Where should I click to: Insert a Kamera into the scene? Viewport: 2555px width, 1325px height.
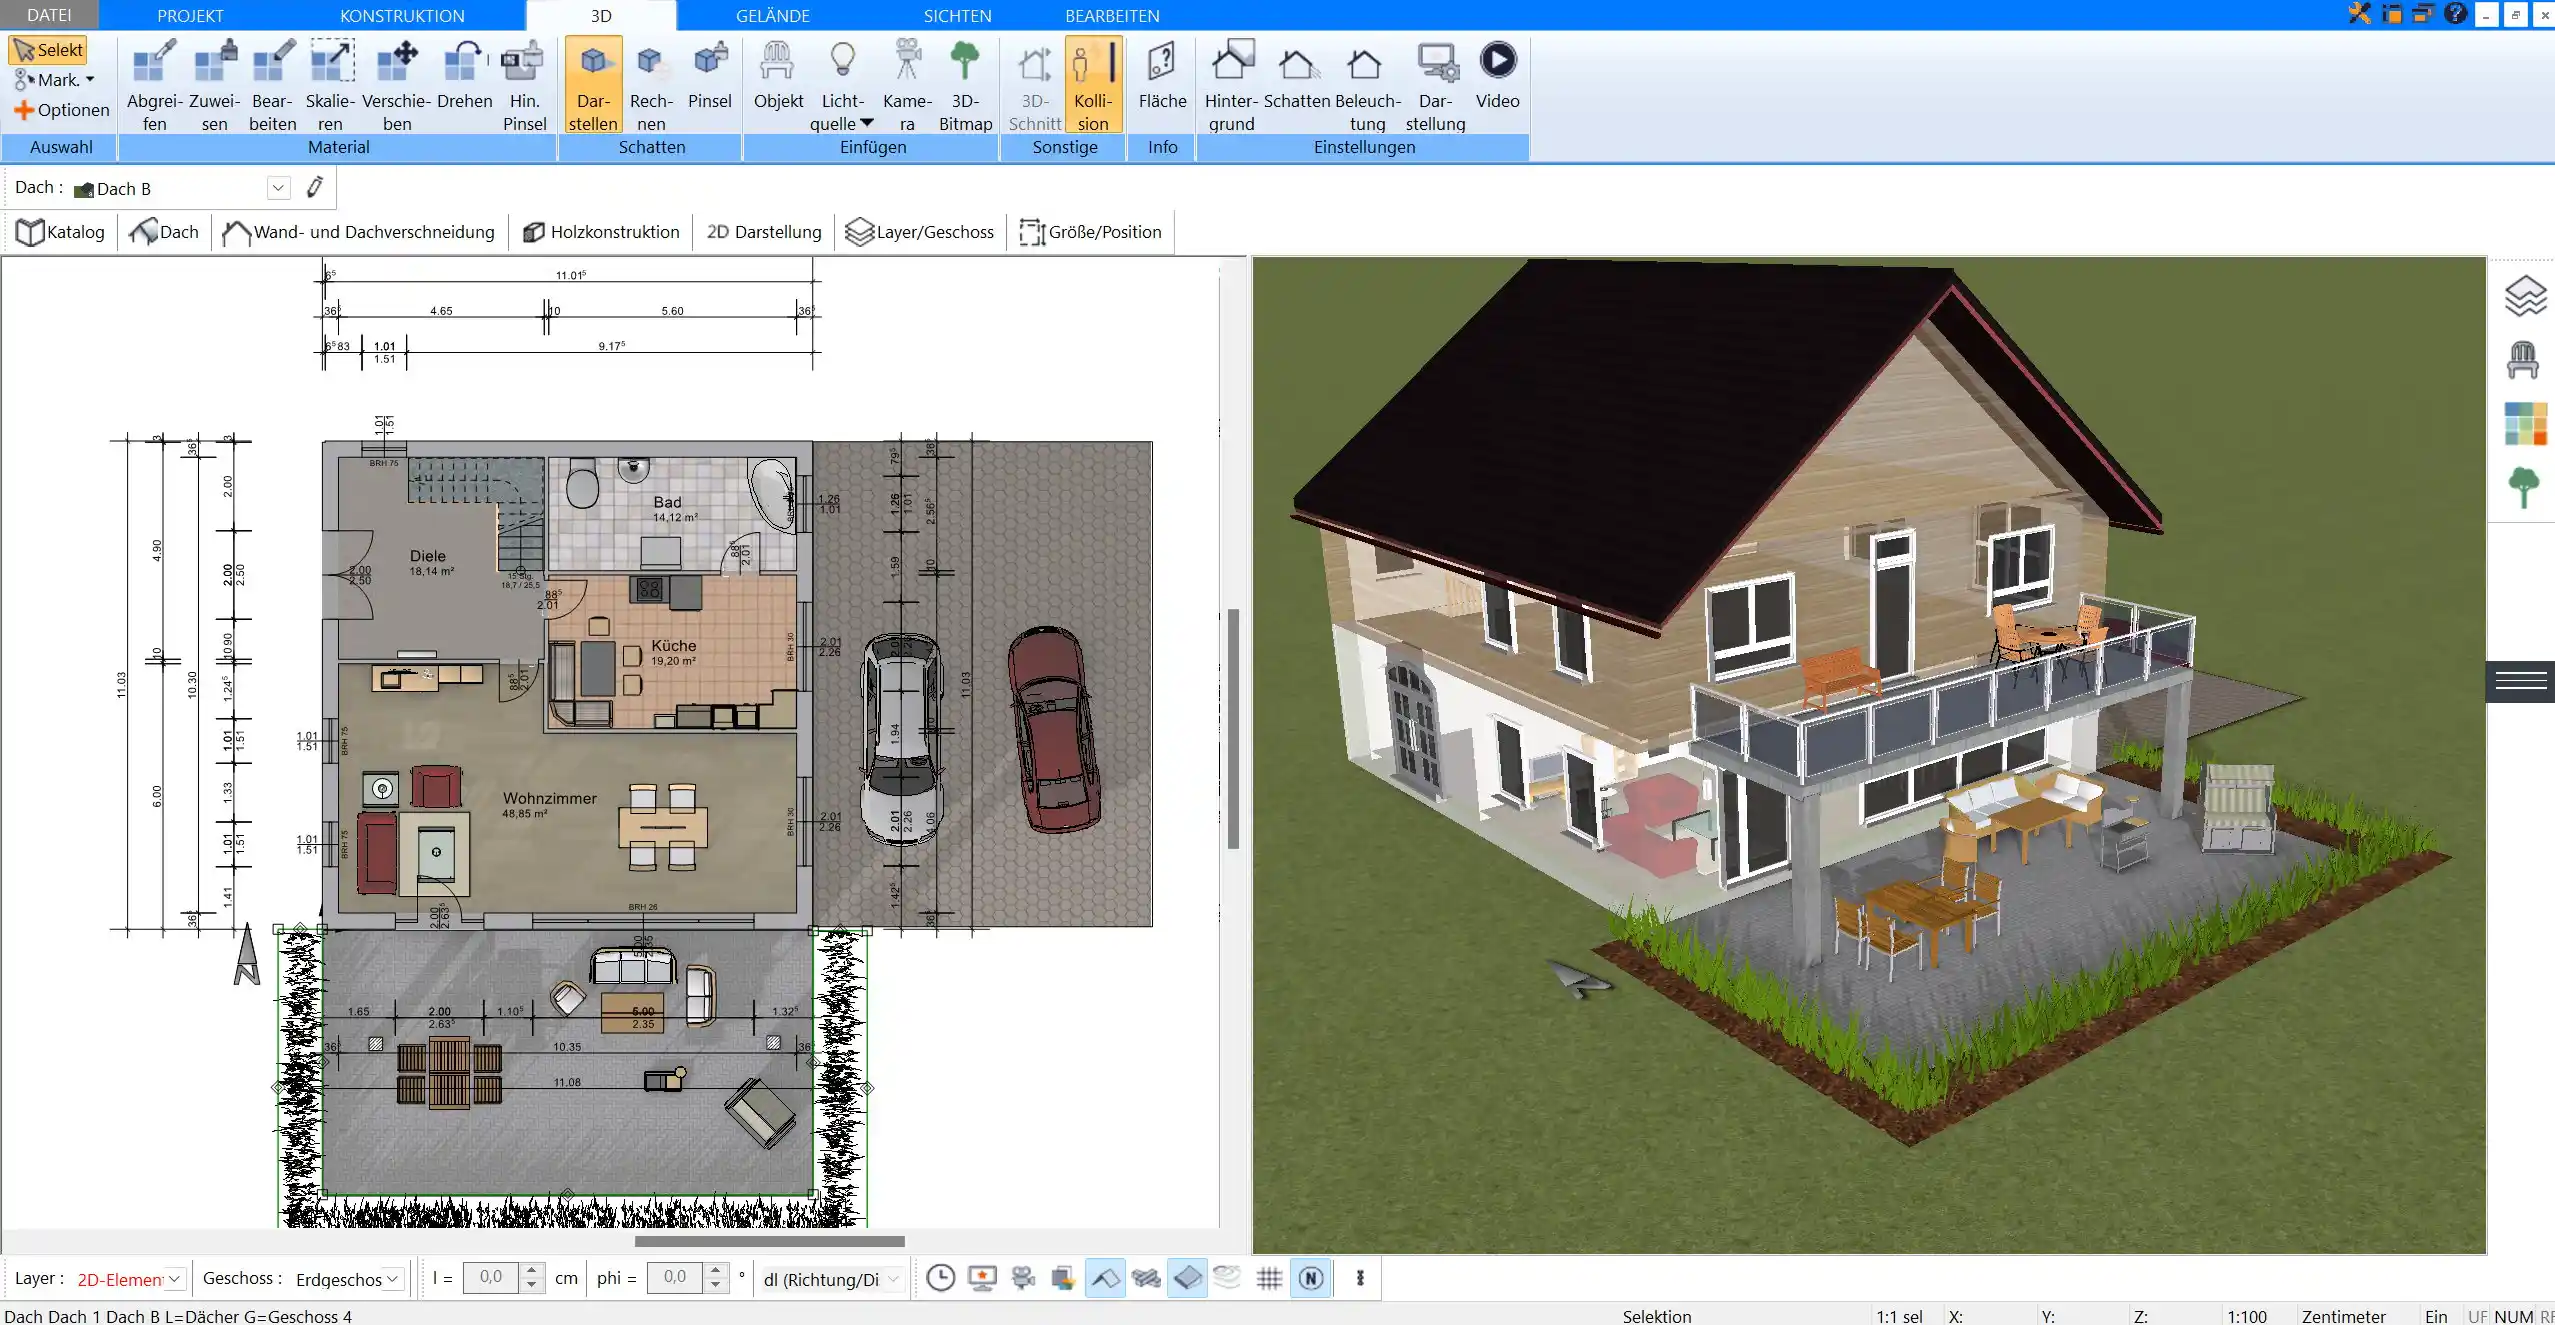coord(907,85)
